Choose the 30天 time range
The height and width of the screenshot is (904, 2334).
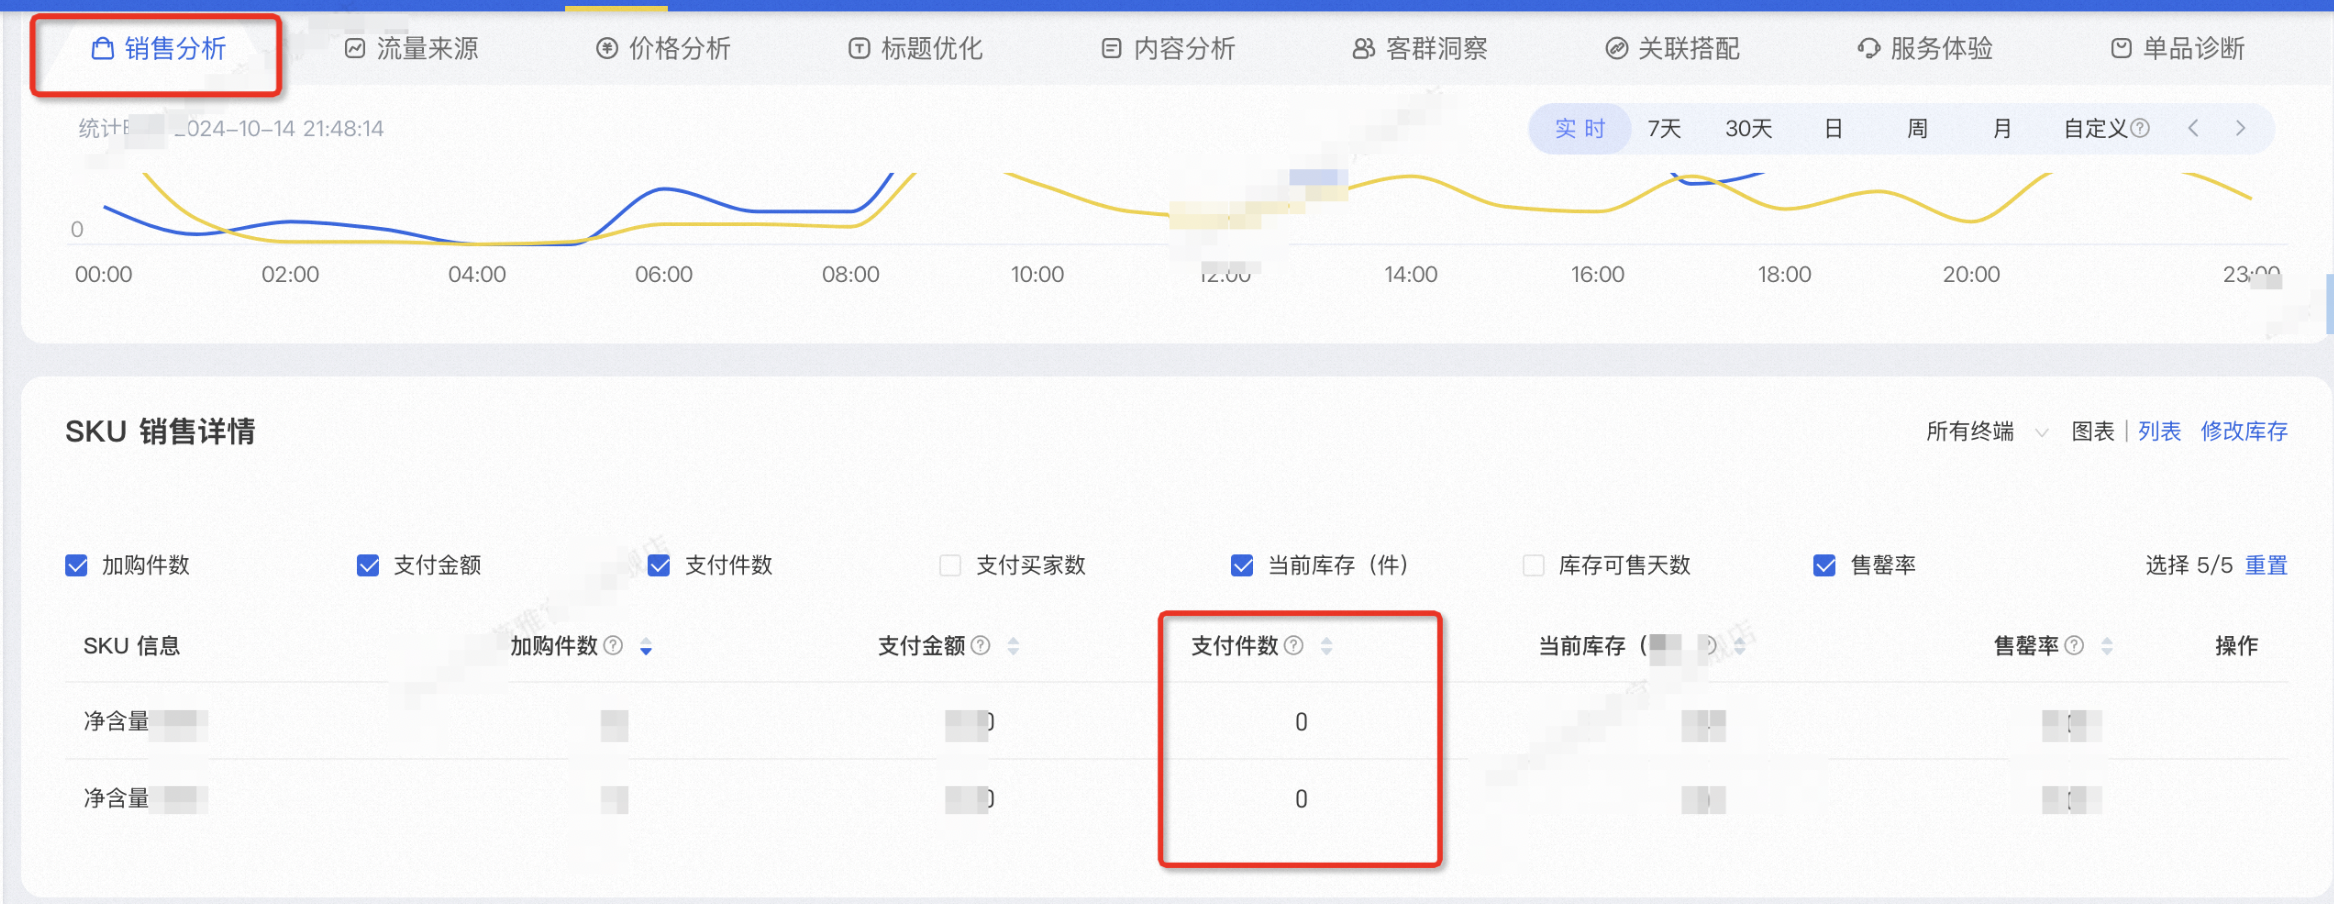[x=1748, y=129]
